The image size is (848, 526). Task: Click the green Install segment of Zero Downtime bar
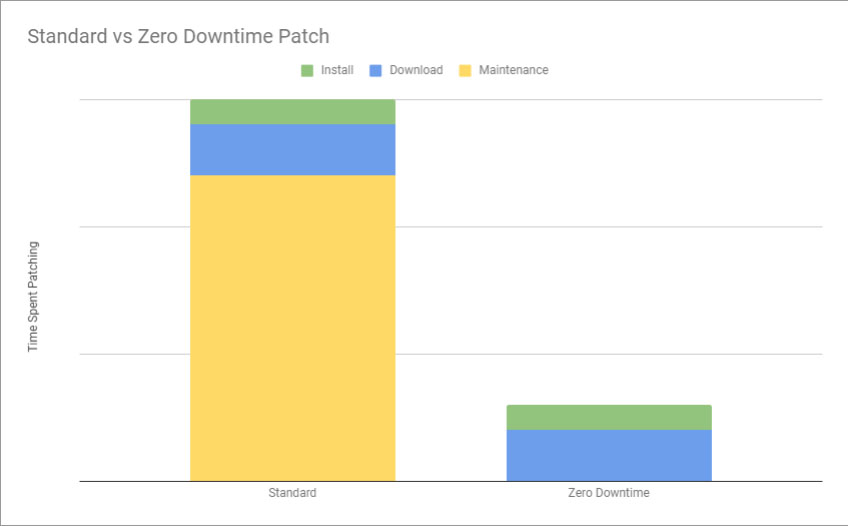pos(609,417)
